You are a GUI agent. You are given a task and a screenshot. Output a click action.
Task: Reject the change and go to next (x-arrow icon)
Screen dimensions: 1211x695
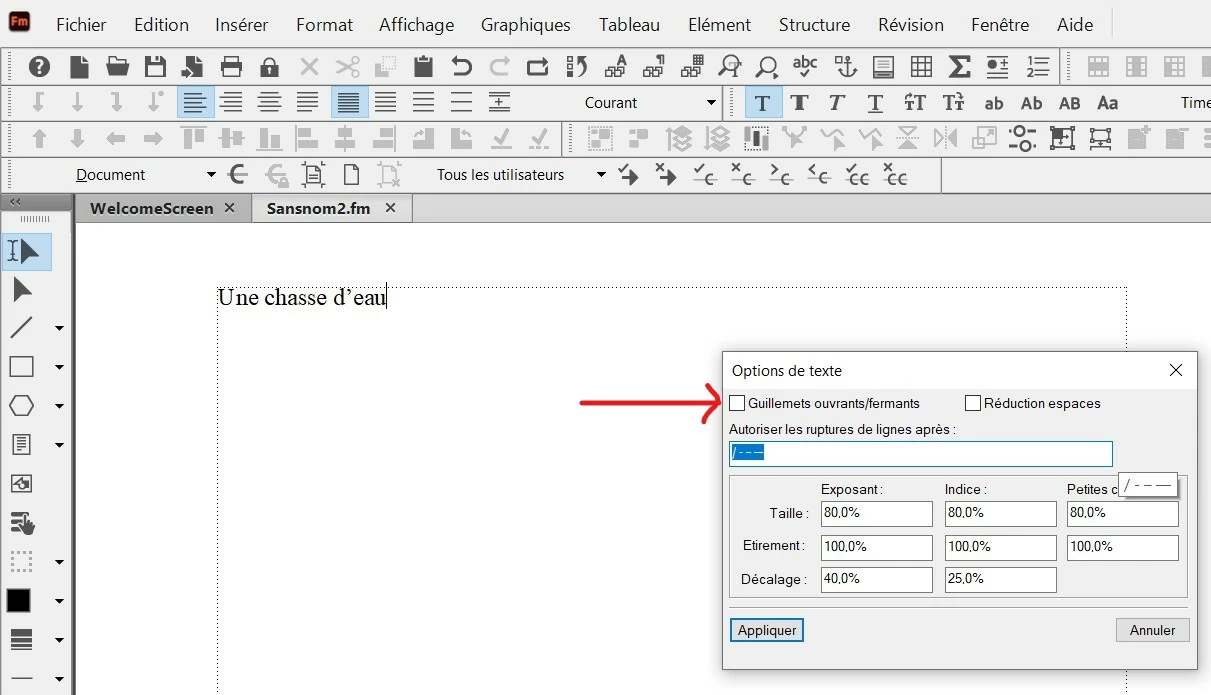666,175
